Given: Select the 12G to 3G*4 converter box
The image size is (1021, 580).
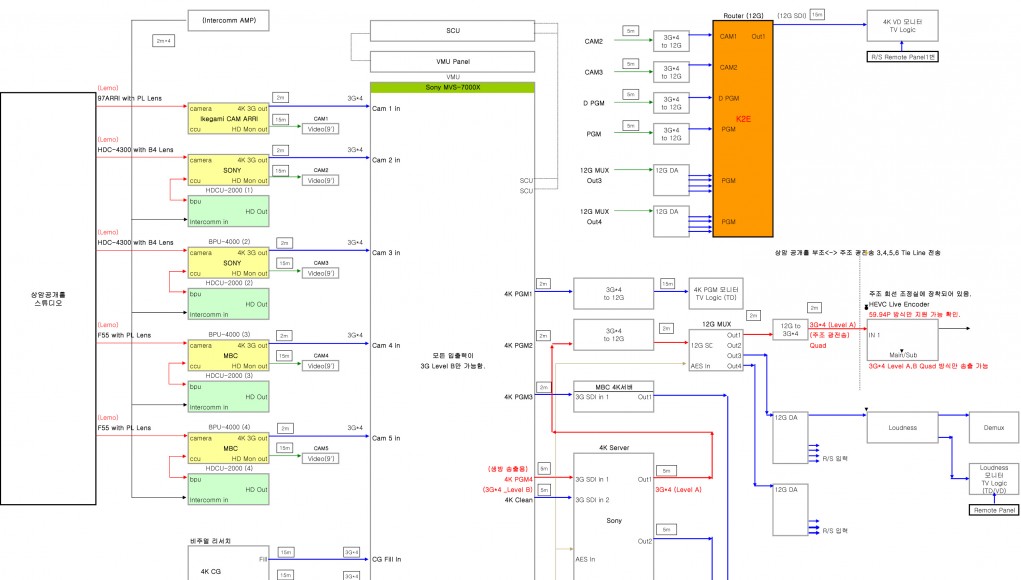Looking at the screenshot, I should tap(790, 330).
